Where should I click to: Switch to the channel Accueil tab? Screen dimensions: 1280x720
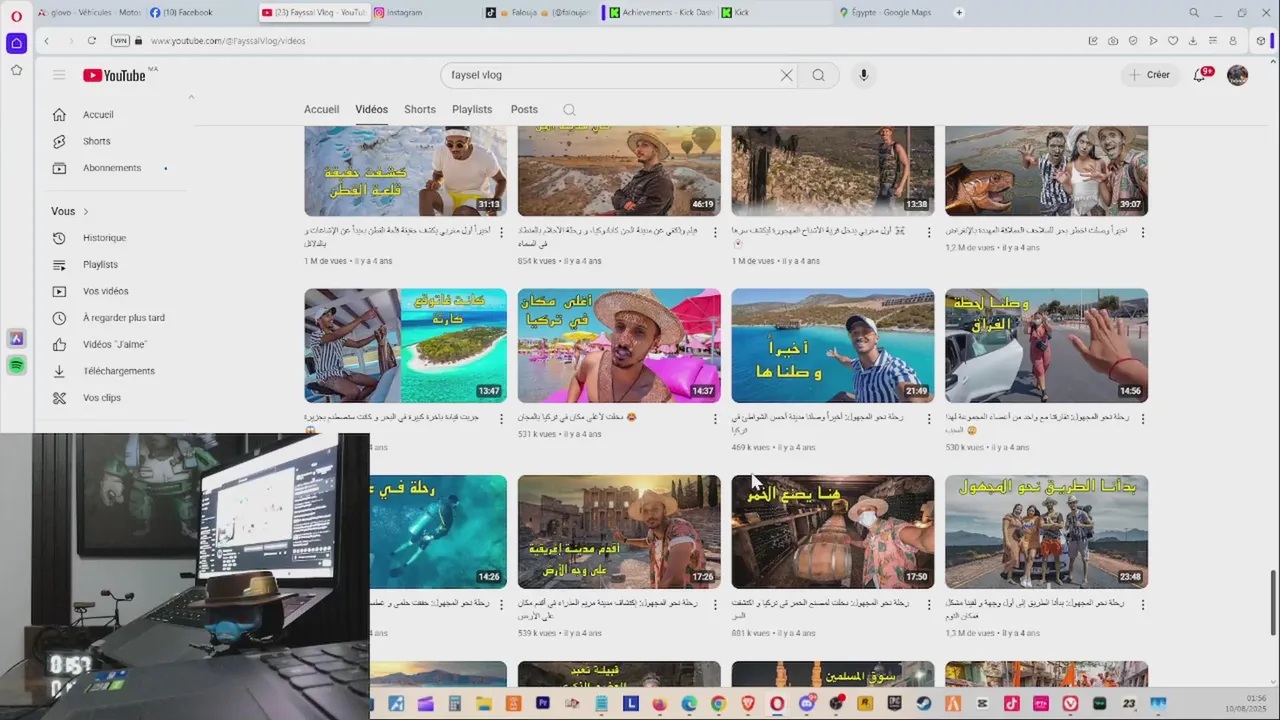coord(321,110)
